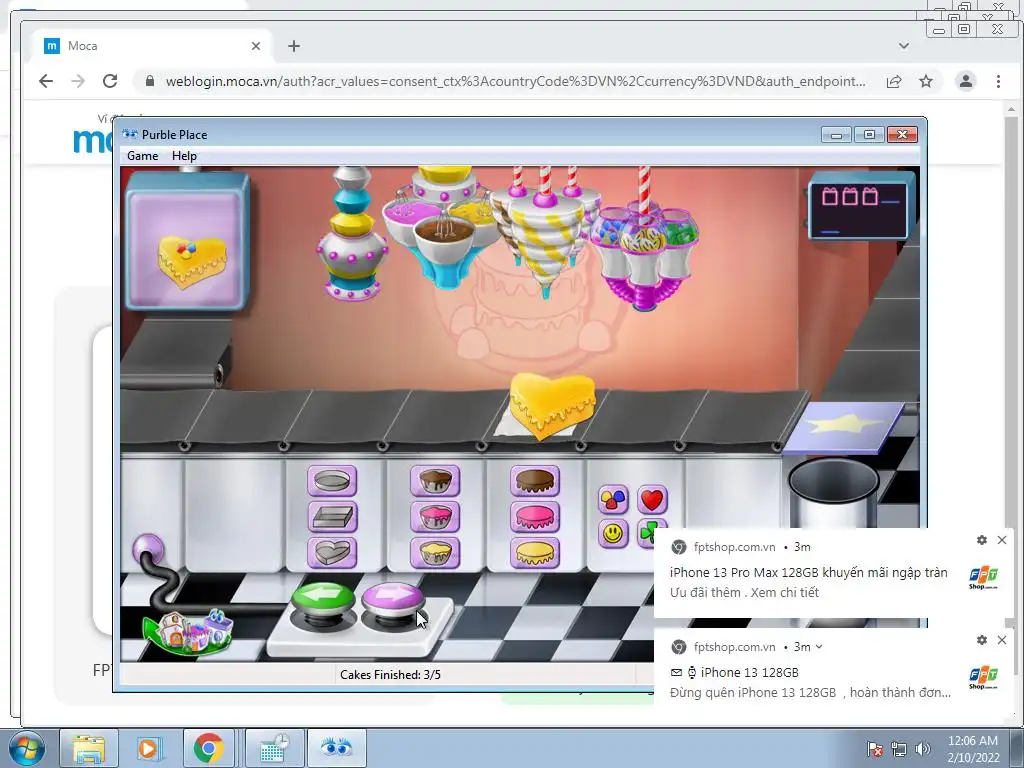This screenshot has height=768, width=1024.
Task: Click the metal trash bin
Action: [x=833, y=492]
